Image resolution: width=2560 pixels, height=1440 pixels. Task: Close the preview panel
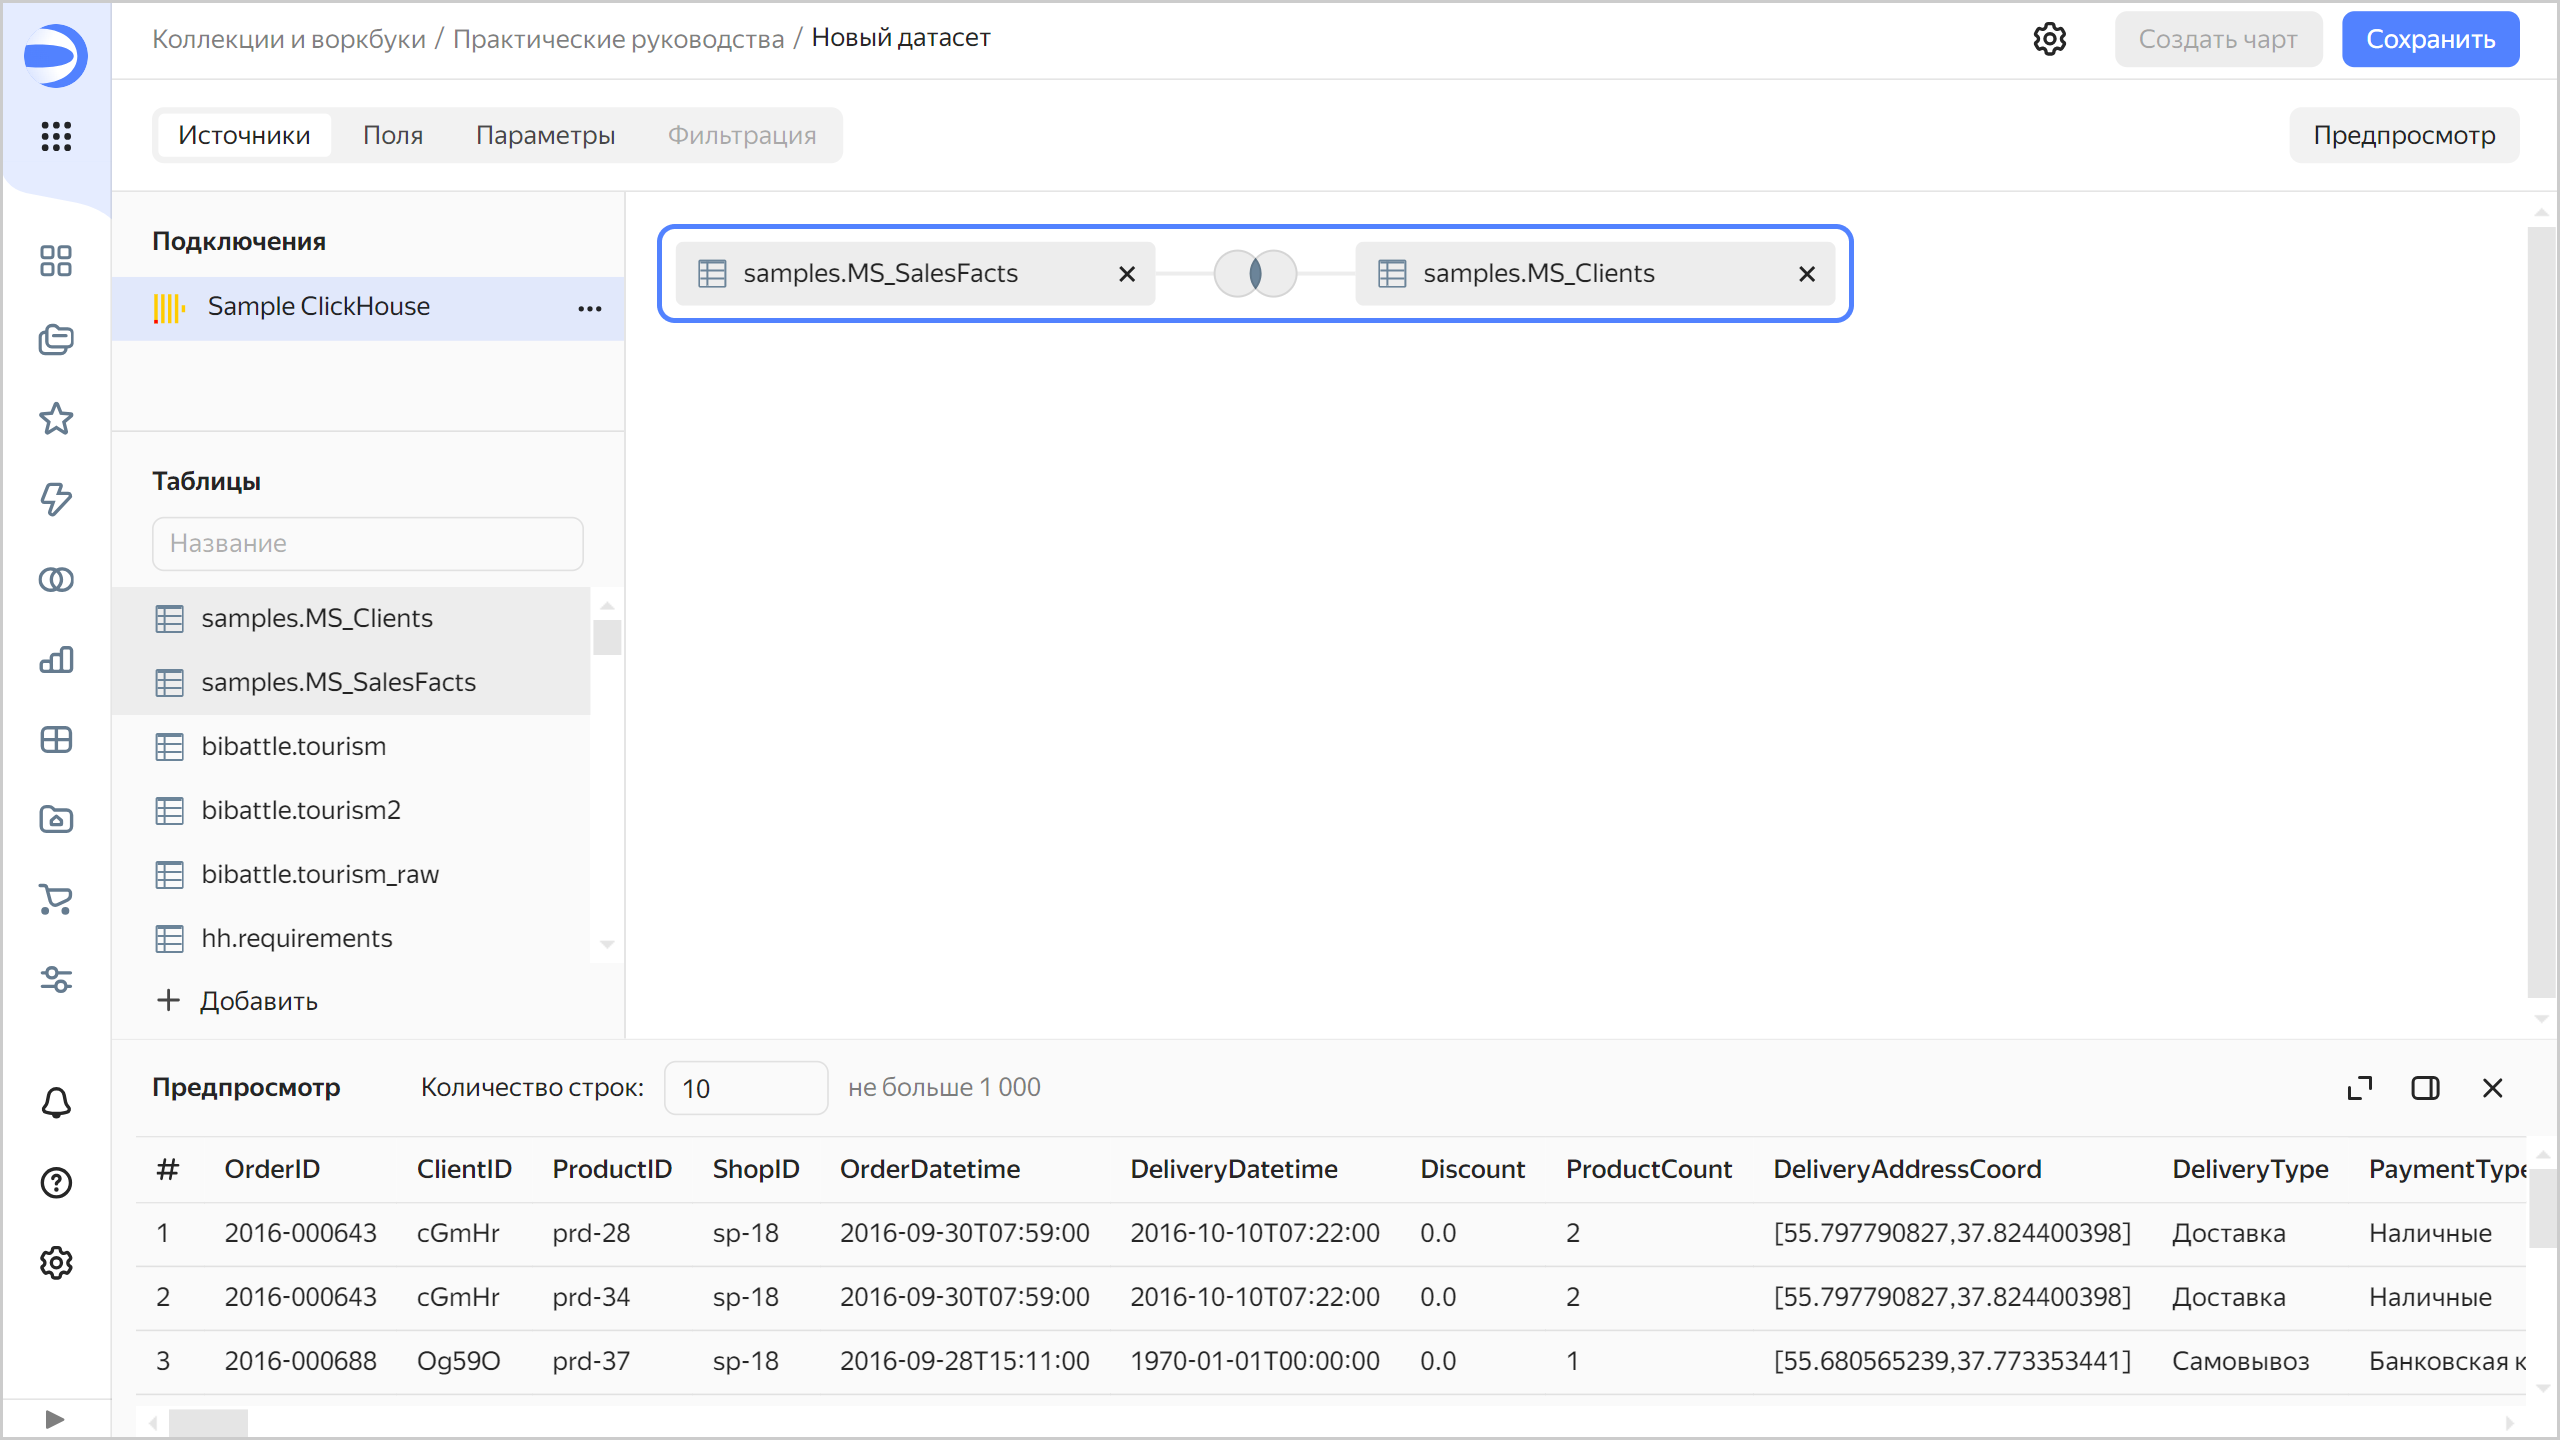(2492, 1088)
